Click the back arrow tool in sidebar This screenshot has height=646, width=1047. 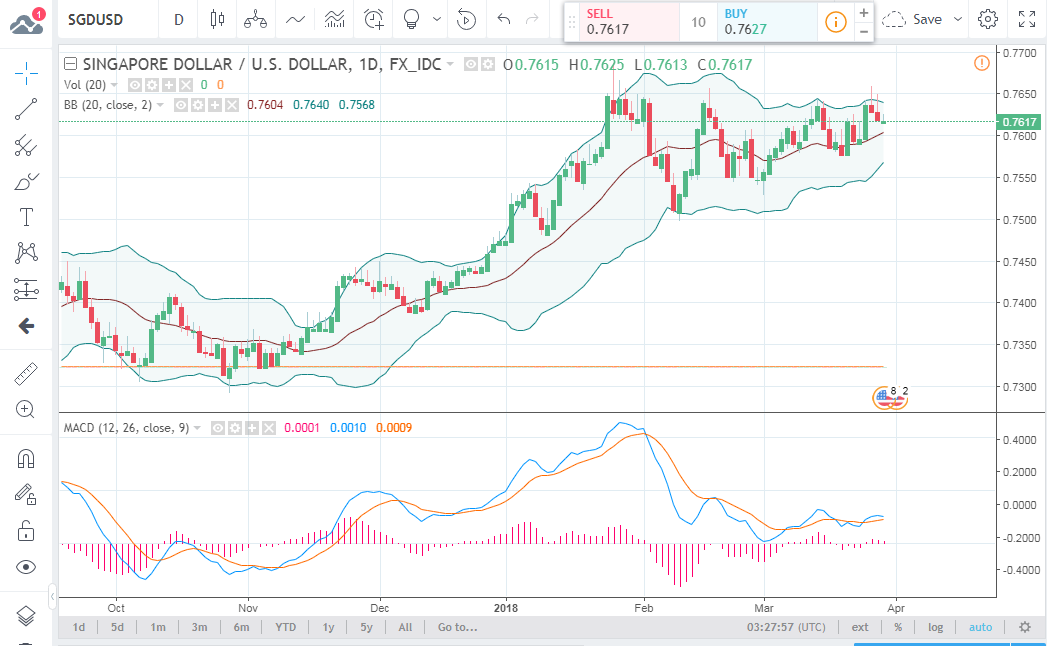(26, 326)
